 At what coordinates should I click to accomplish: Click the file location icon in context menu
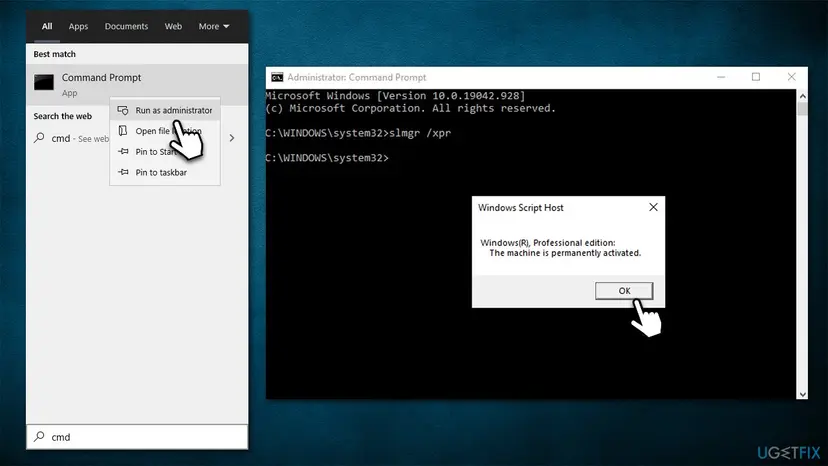123,131
